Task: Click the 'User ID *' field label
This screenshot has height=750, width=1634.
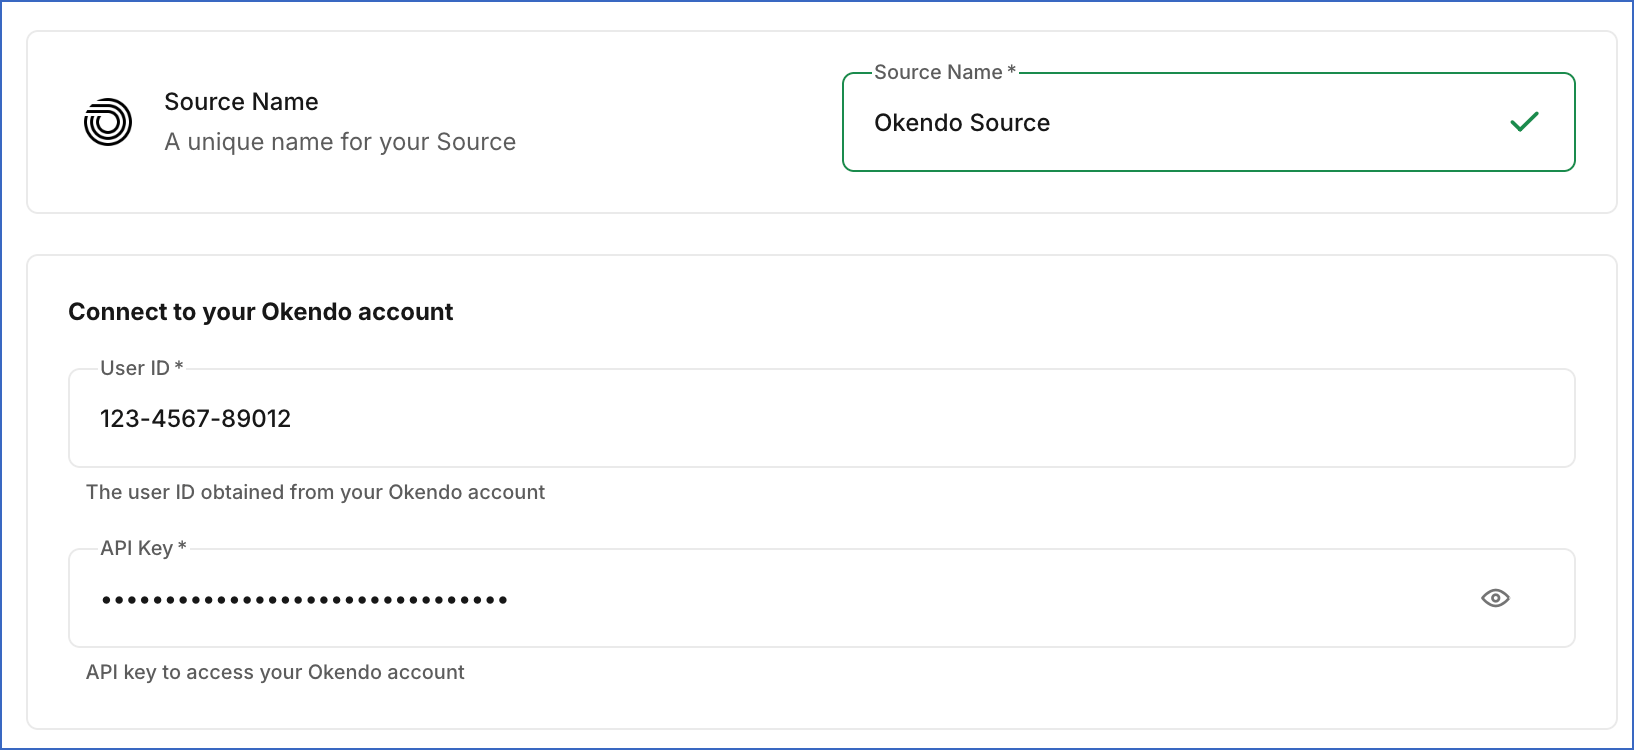Action: click(141, 368)
